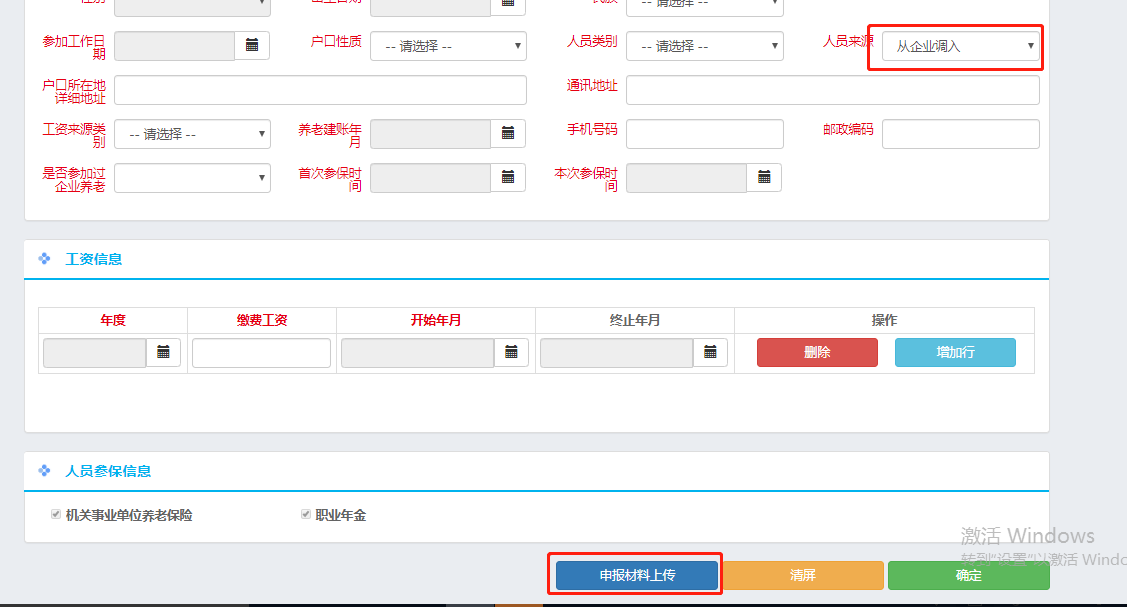This screenshot has height=607, width=1127.
Task: Toggle the 职业年金 checkbox
Action: click(306, 515)
